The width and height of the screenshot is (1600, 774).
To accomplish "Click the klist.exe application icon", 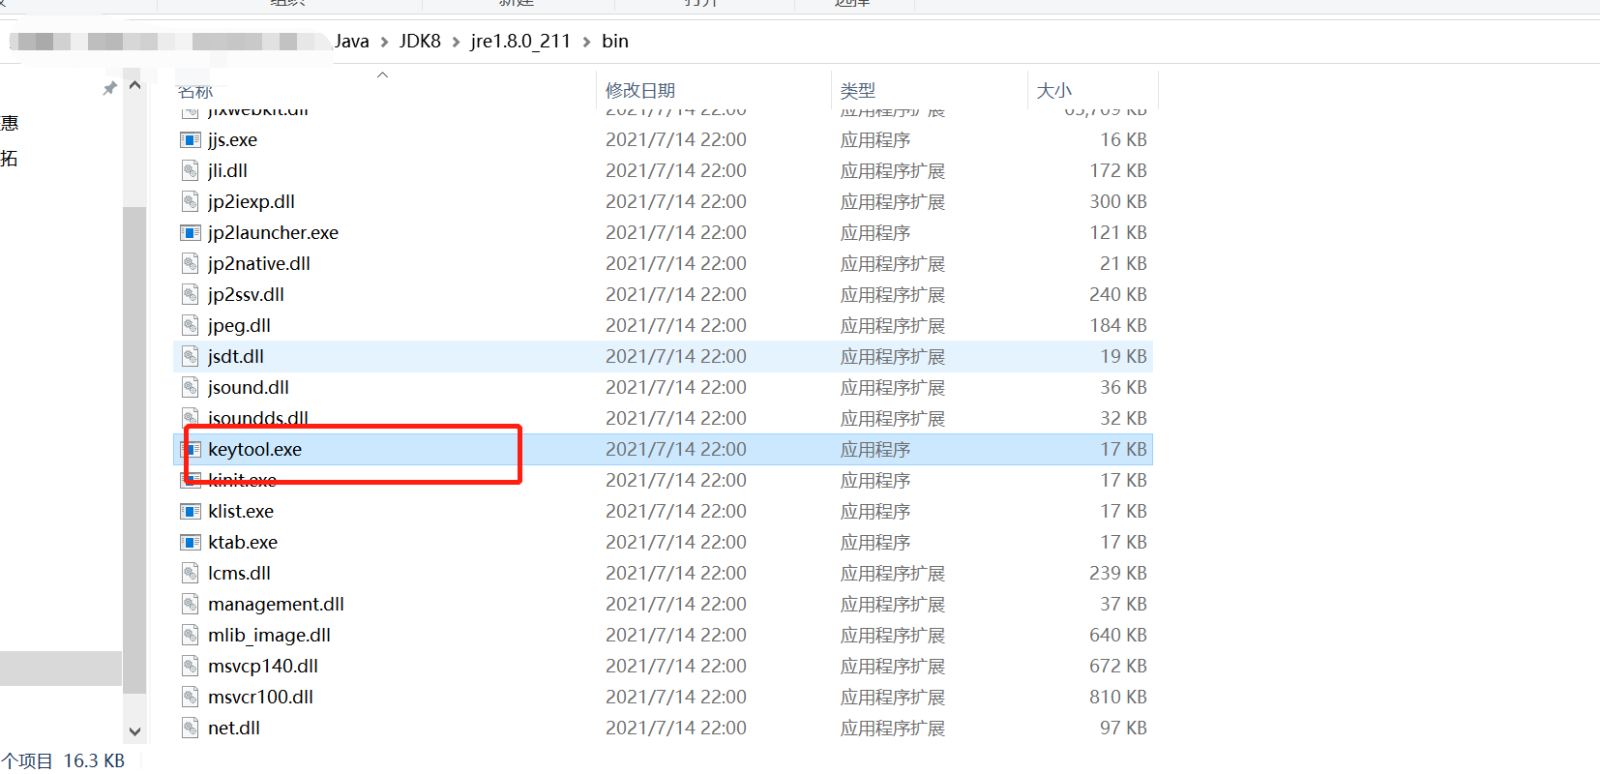I will 190,512.
